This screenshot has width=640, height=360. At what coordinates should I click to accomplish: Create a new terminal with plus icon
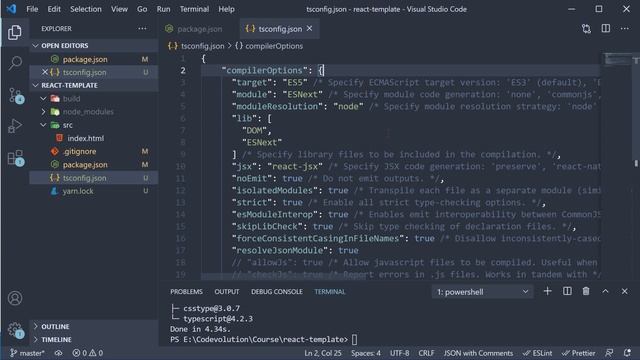[547, 291]
